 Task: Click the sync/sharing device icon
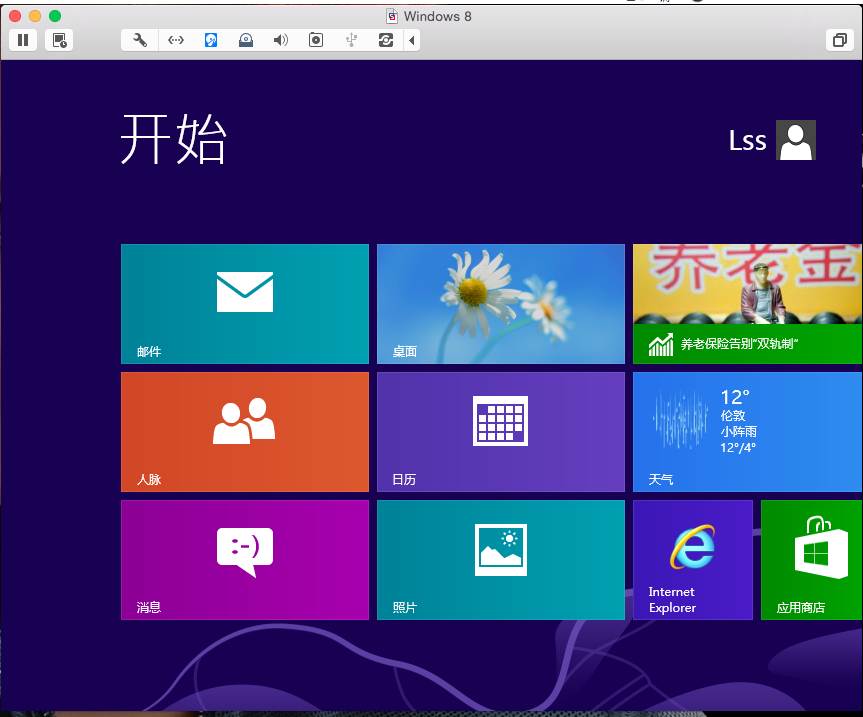tap(386, 40)
